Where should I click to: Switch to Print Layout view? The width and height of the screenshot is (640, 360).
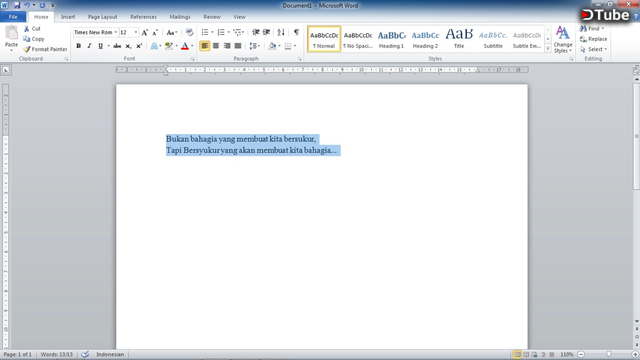tap(517, 354)
